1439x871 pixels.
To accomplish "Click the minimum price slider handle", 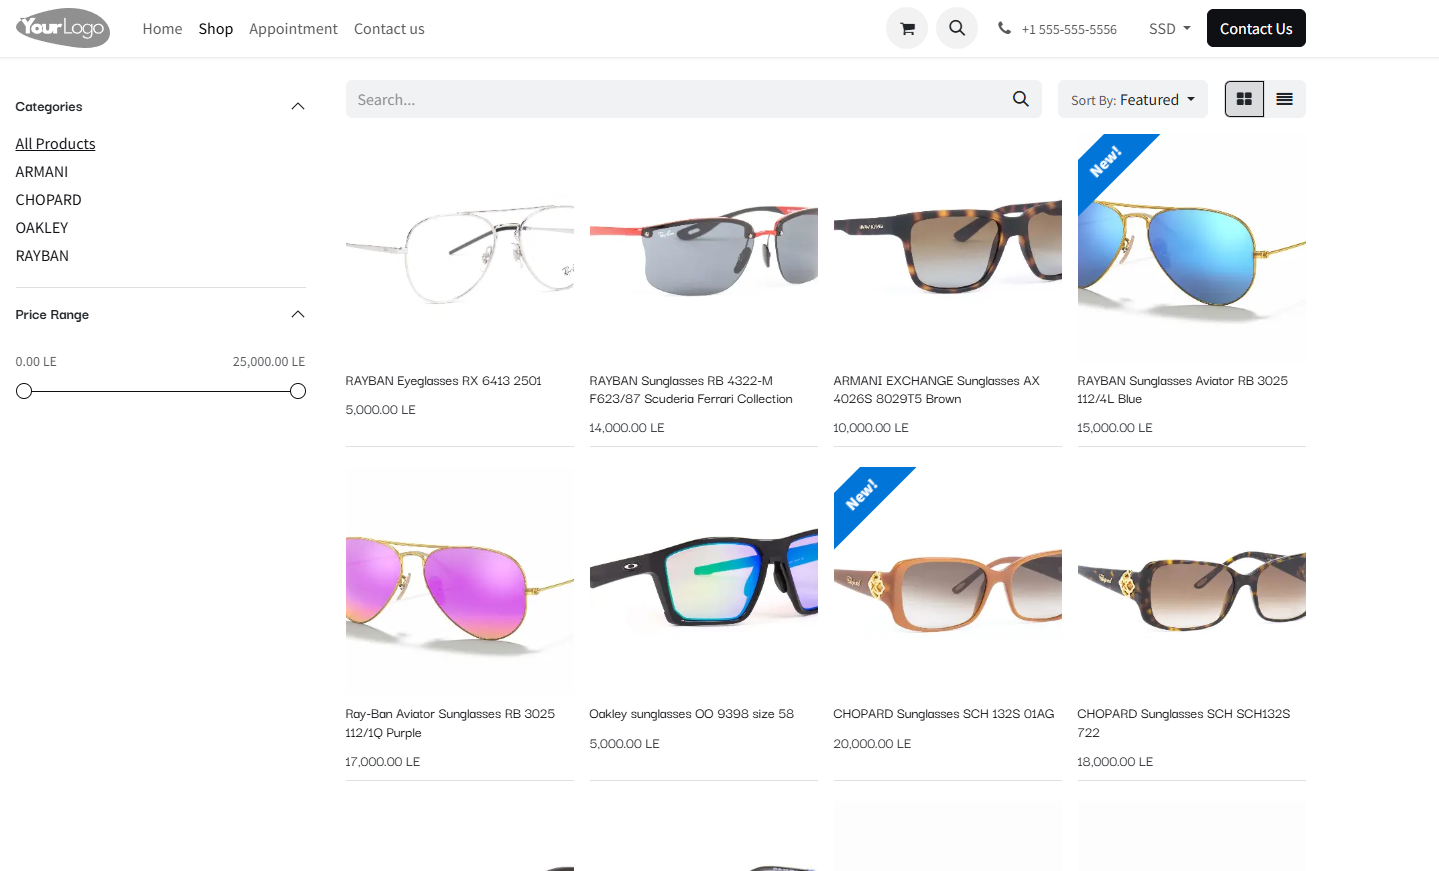I will [24, 391].
